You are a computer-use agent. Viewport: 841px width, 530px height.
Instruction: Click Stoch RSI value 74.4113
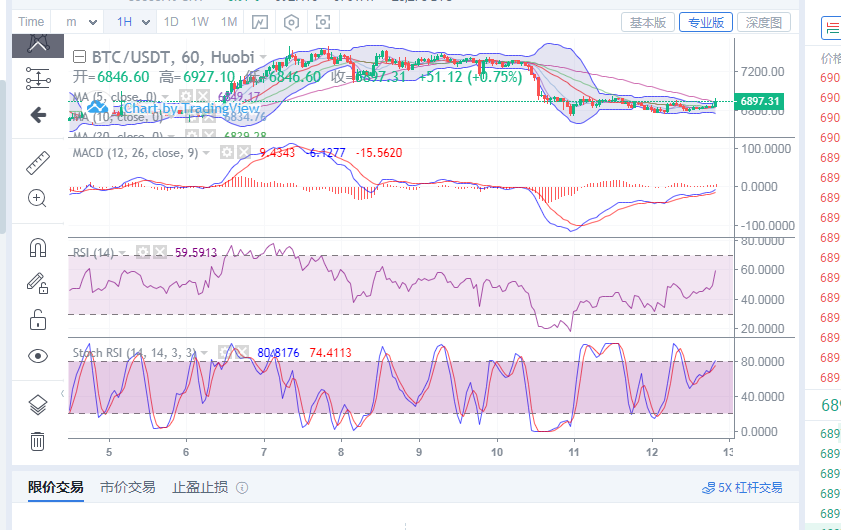pyautogui.click(x=330, y=352)
